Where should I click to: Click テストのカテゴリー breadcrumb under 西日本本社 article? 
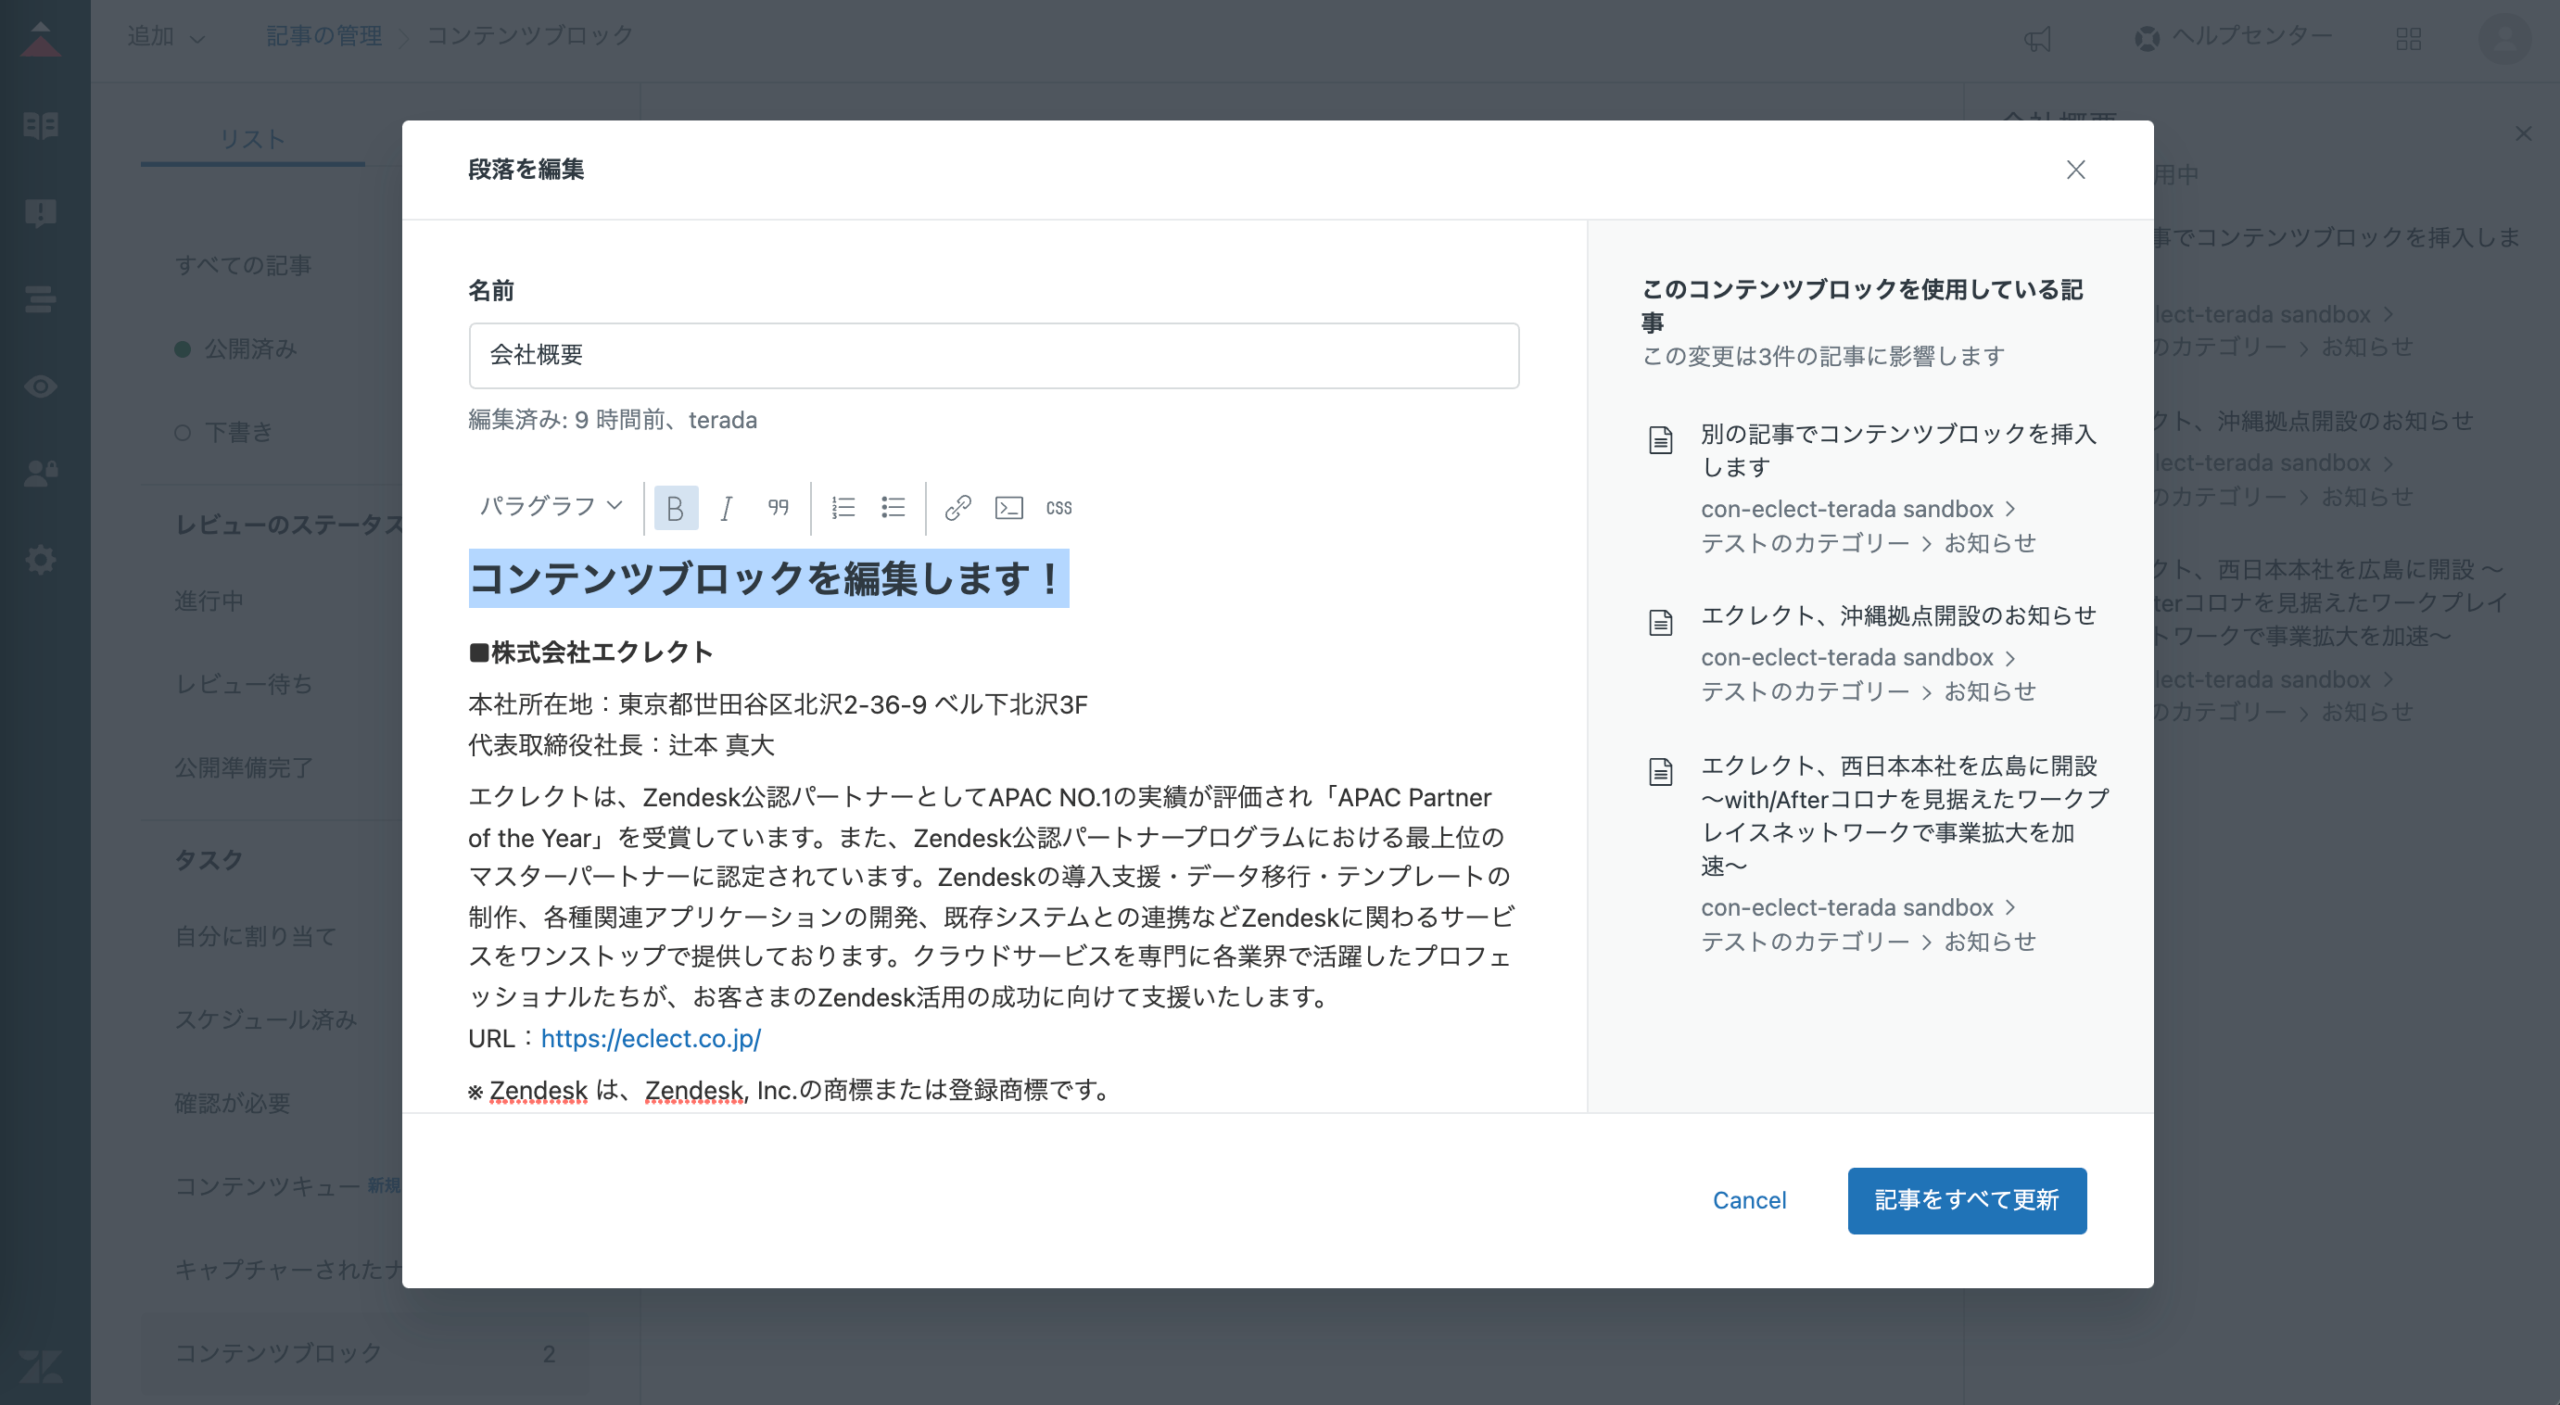pos(1806,942)
